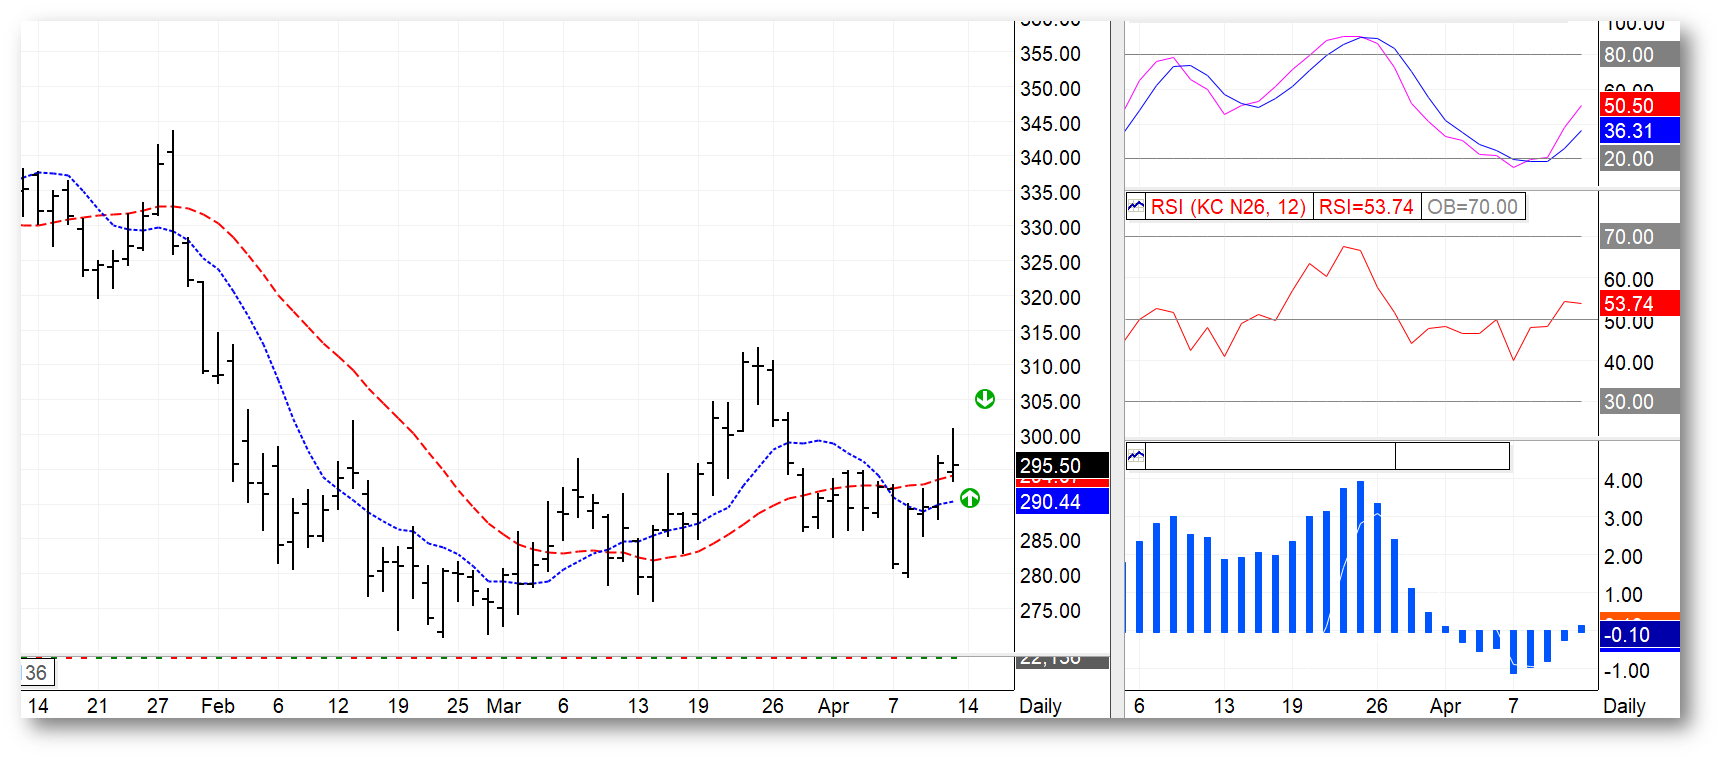Viewport: 1722px width, 760px height.
Task: Click the Daily label under the price chart
Action: (x=1040, y=706)
